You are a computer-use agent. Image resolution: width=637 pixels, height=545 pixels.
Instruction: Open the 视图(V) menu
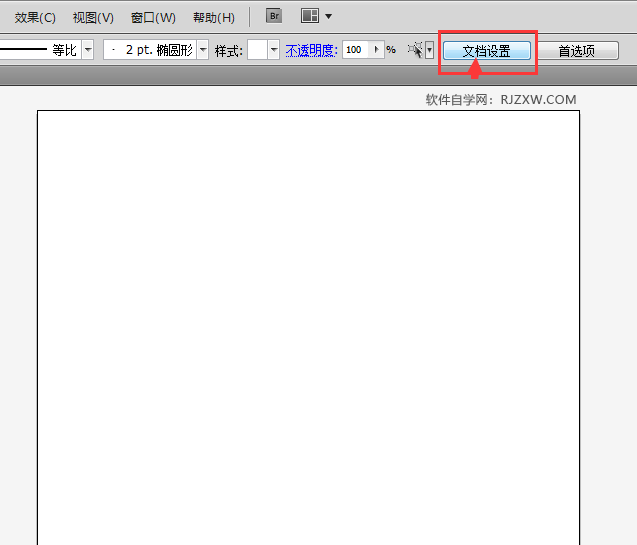pyautogui.click(x=93, y=17)
